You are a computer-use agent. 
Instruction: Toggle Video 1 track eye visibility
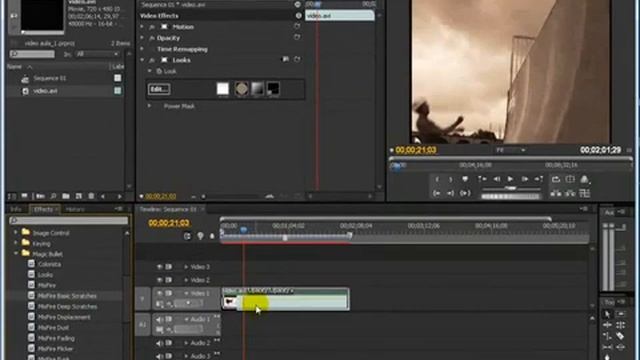(159, 293)
